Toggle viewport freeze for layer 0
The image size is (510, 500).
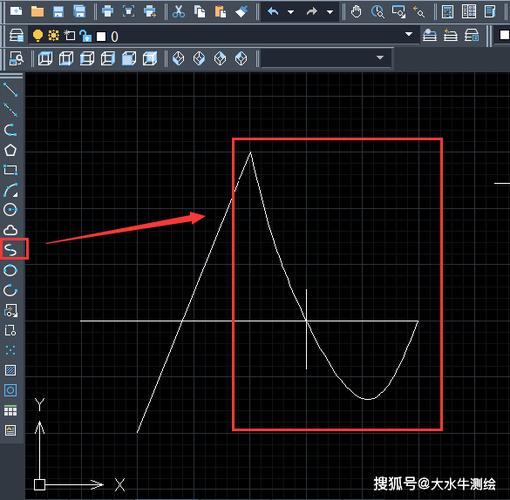tap(70, 35)
